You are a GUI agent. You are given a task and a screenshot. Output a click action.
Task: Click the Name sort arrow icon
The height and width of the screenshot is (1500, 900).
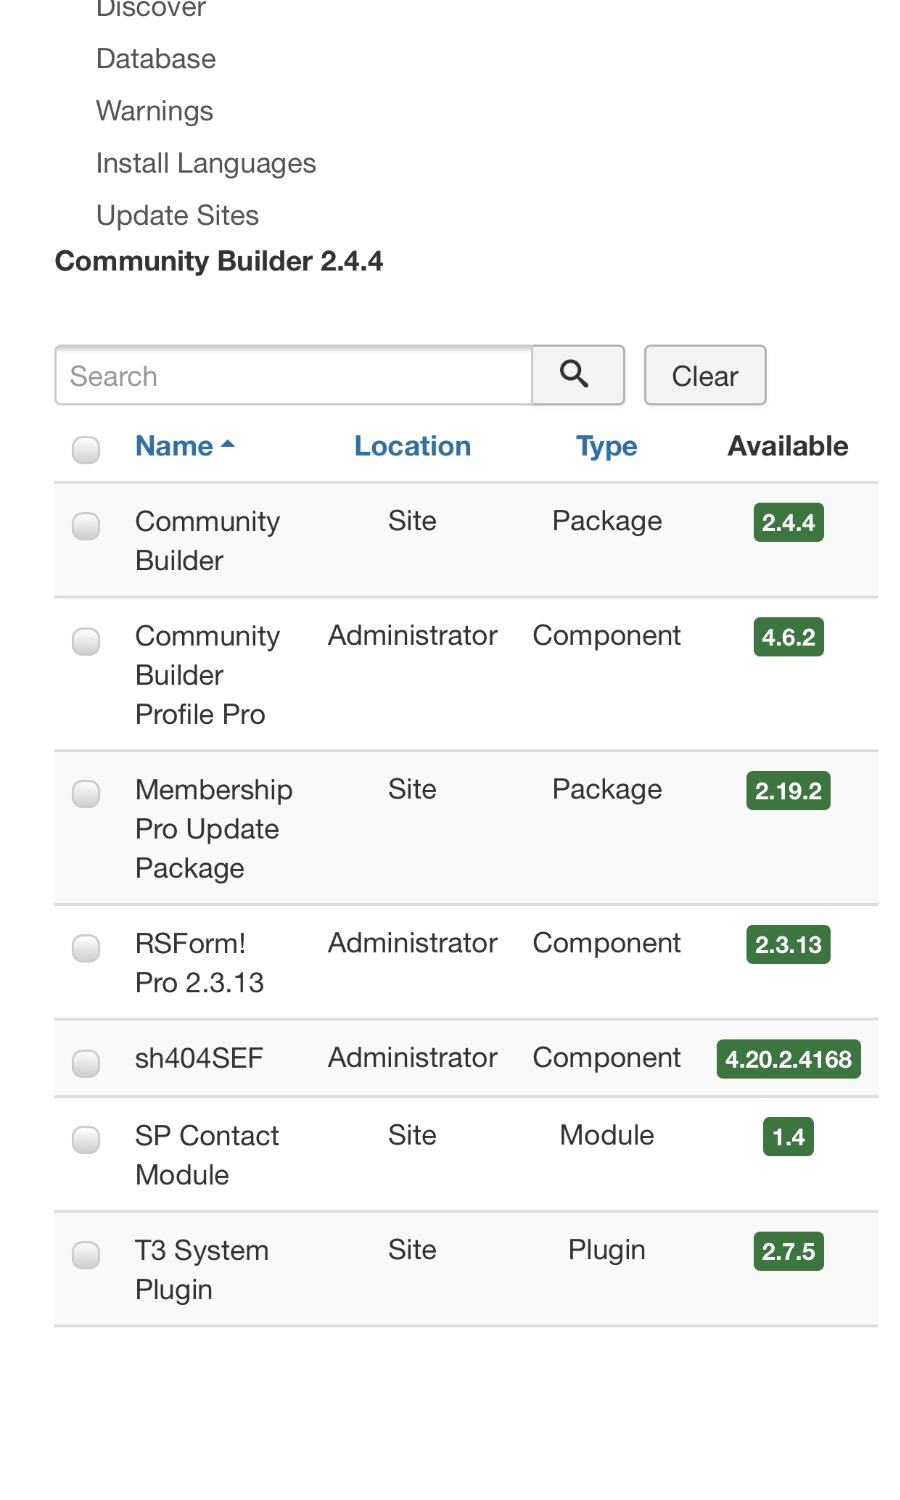[x=228, y=445]
